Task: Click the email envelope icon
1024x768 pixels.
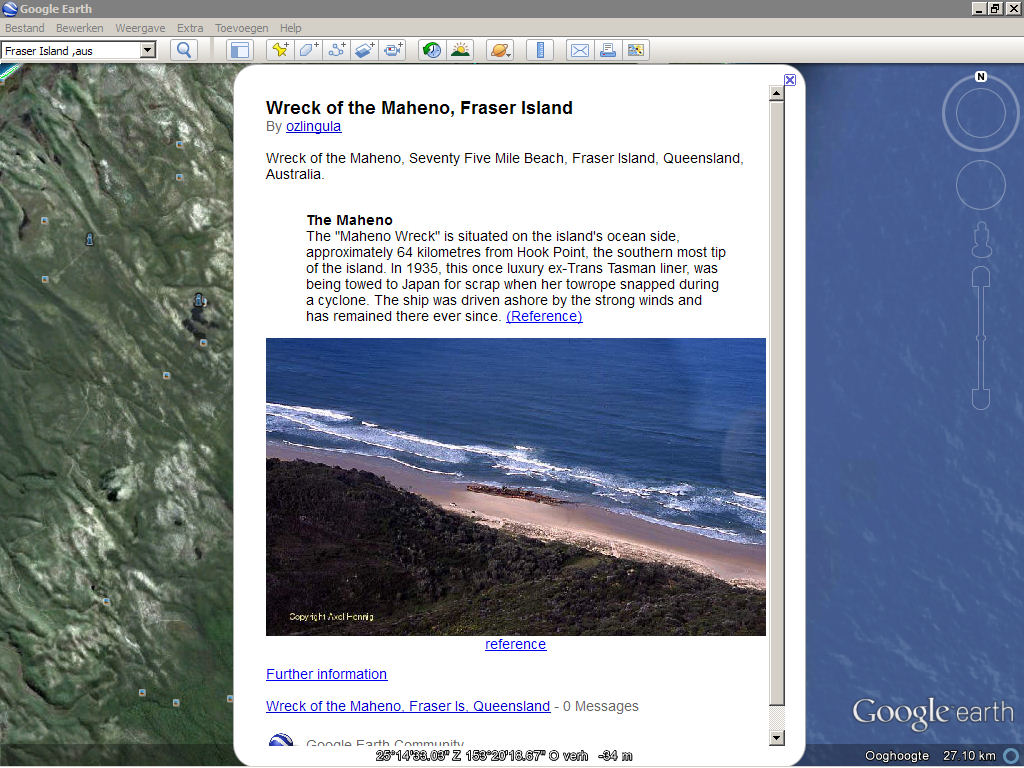Action: [580, 50]
